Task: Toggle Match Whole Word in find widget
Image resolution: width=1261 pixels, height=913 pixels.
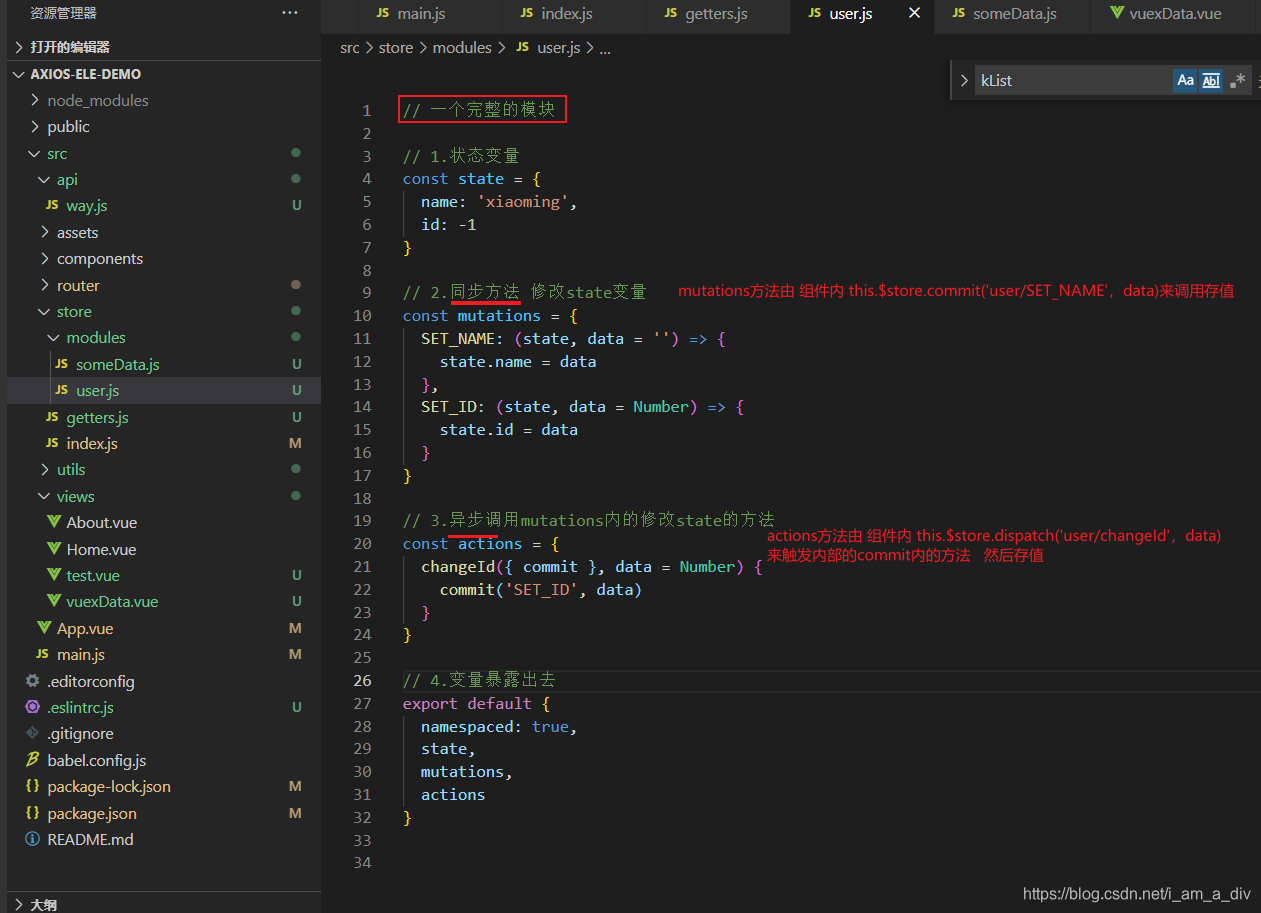Action: [x=1211, y=81]
